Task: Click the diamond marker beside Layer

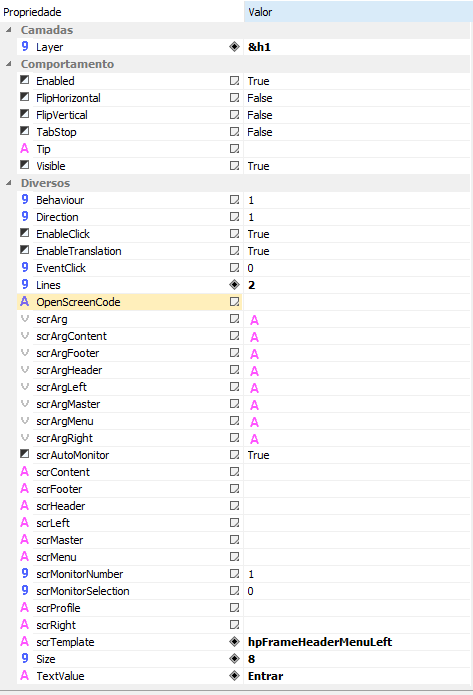Action: pyautogui.click(x=234, y=47)
